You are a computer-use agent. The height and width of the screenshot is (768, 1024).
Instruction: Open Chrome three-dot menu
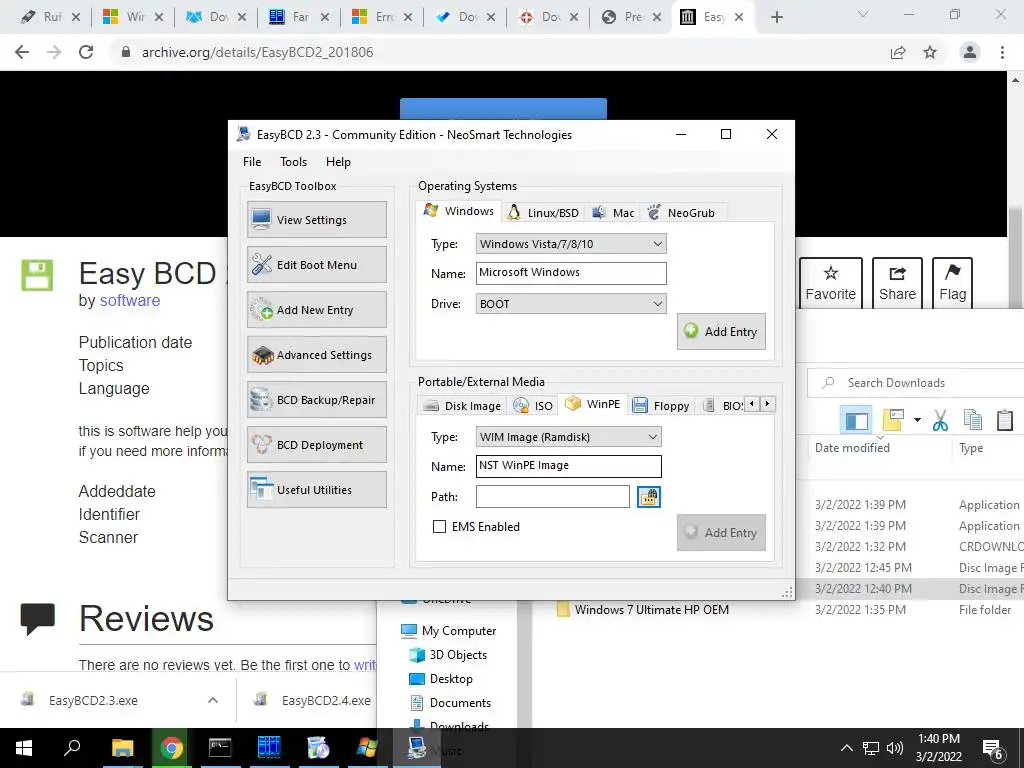pos(1002,52)
